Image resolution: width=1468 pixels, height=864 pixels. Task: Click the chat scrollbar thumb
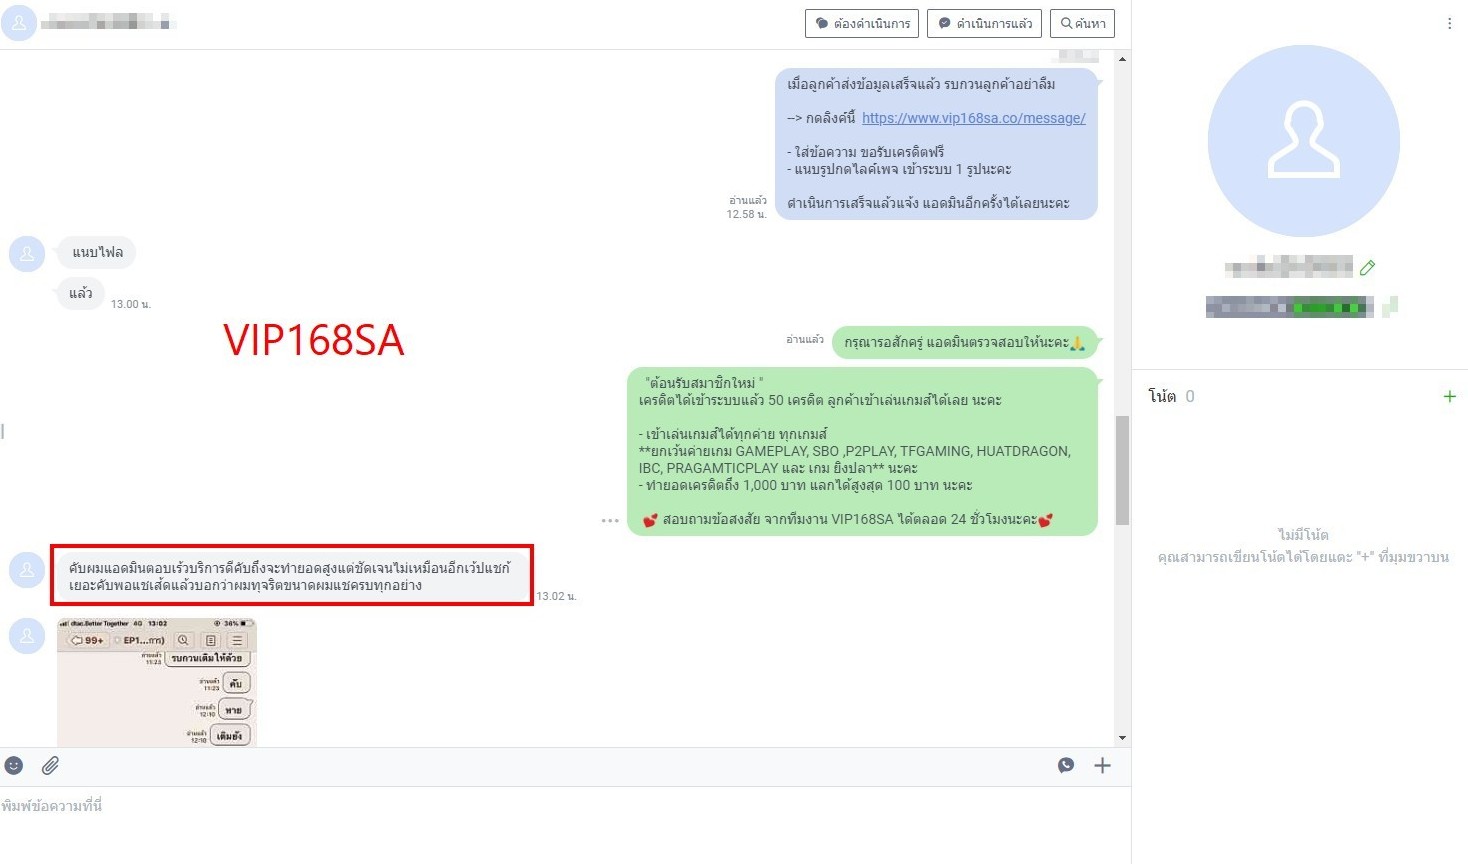pos(1122,470)
